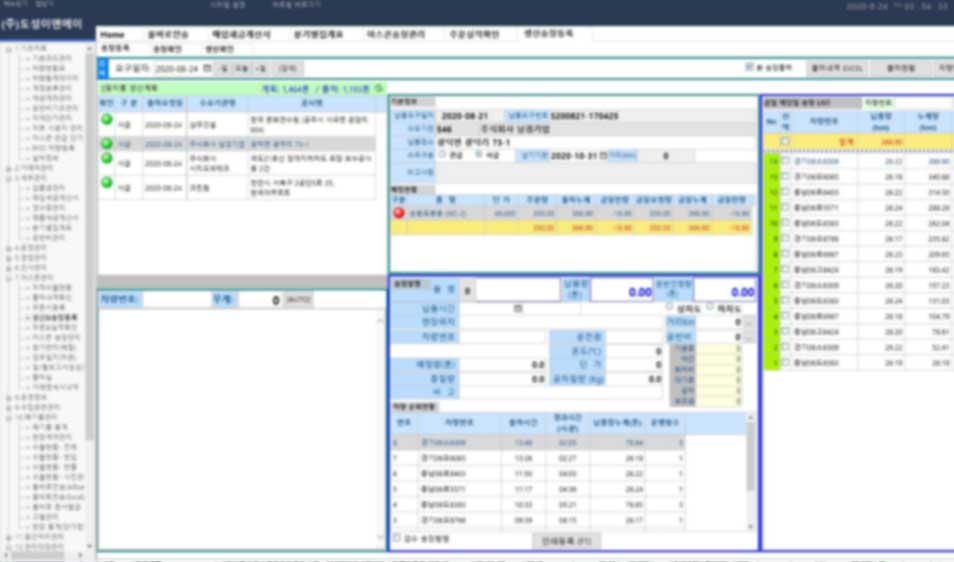Expand the top tree node in left sidebar
The width and height of the screenshot is (954, 562).
[x=9, y=48]
